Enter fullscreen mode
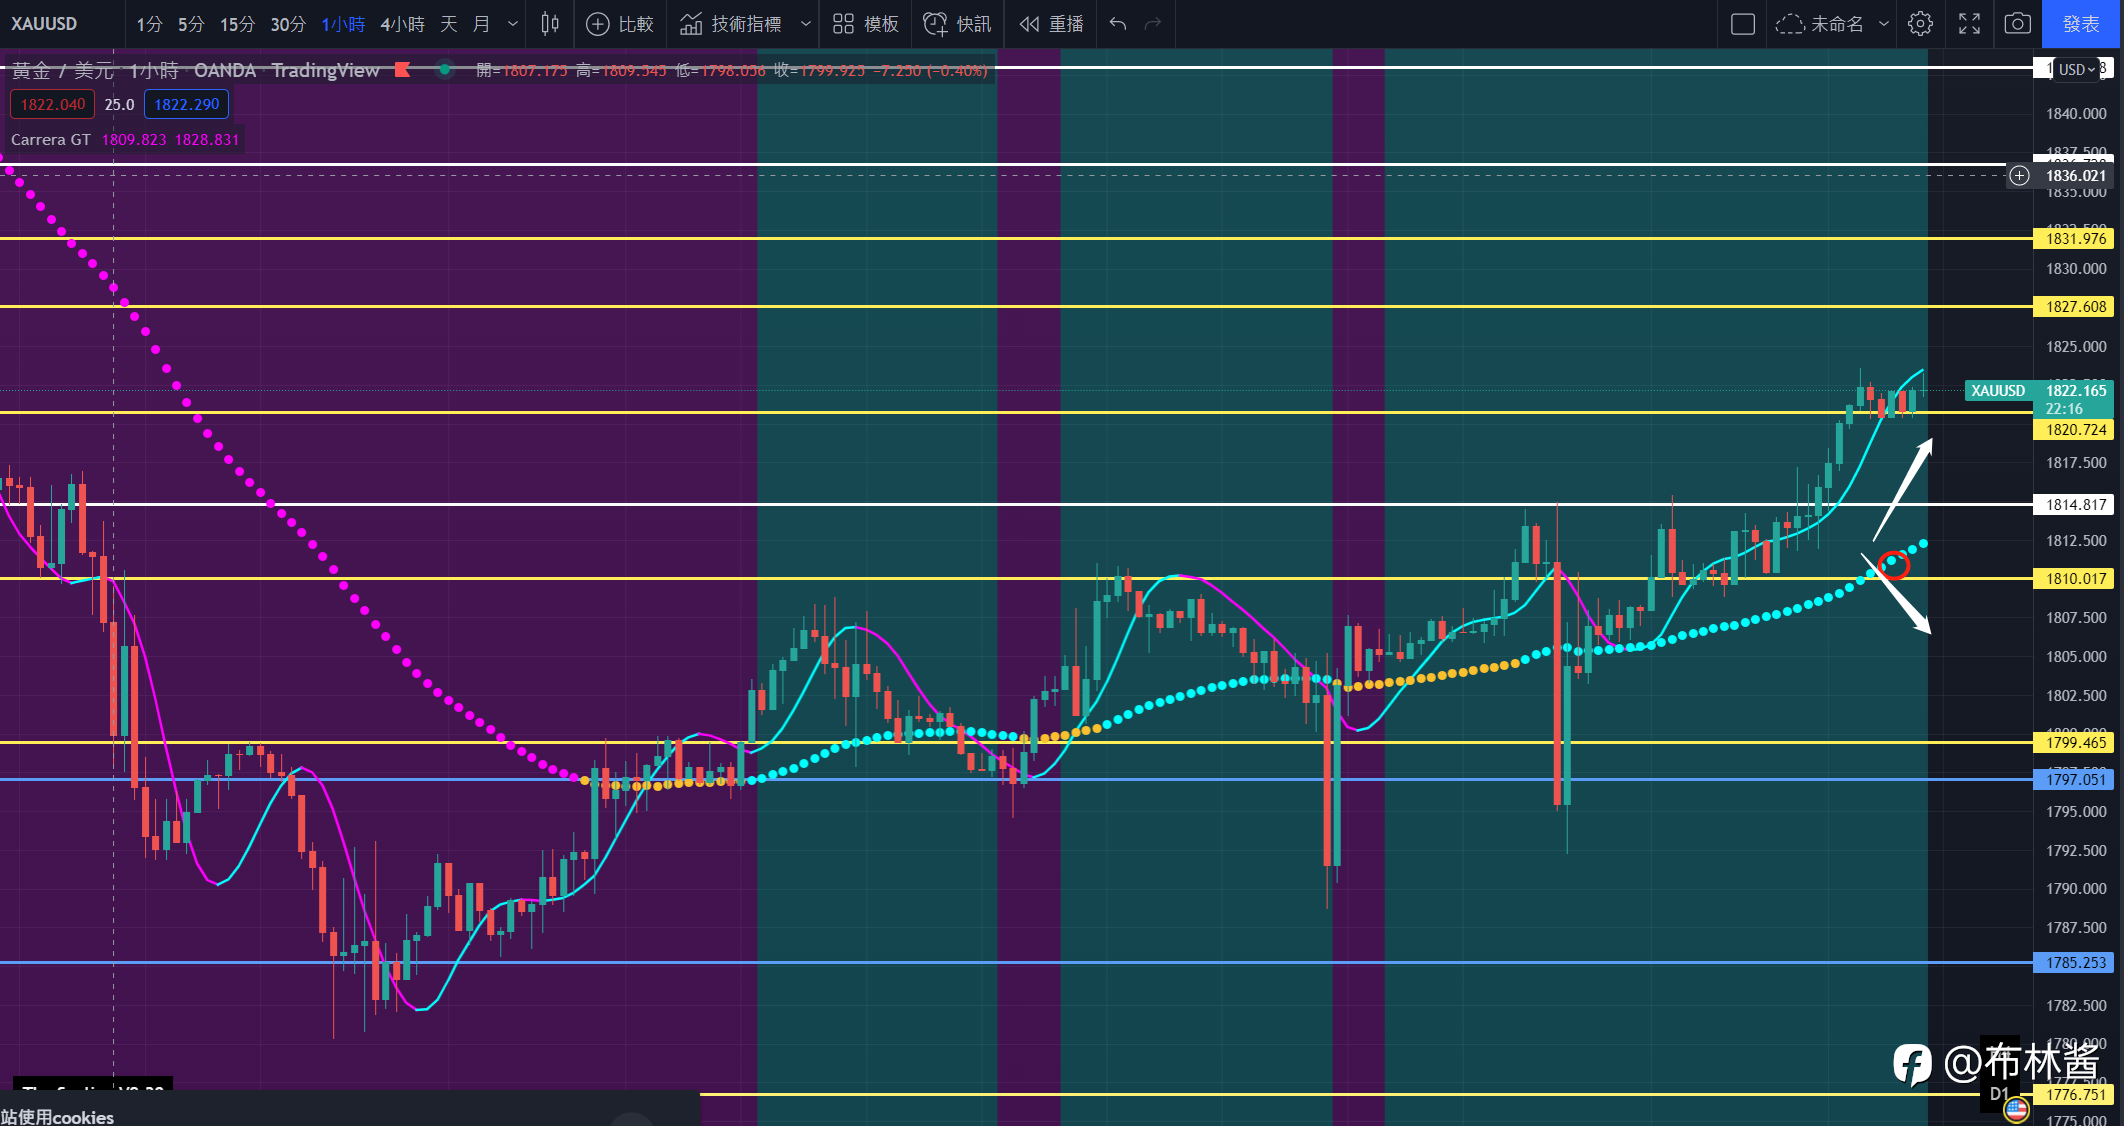 tap(1969, 23)
